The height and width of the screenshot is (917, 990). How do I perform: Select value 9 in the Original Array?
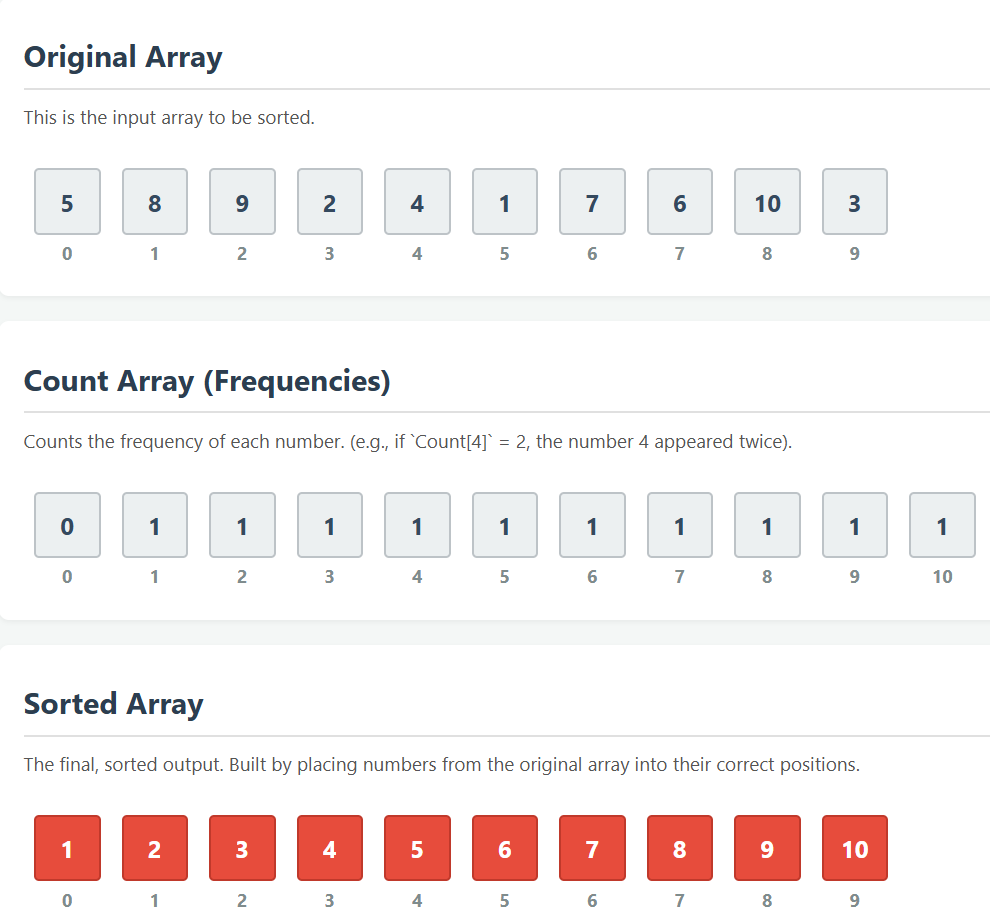(x=242, y=201)
